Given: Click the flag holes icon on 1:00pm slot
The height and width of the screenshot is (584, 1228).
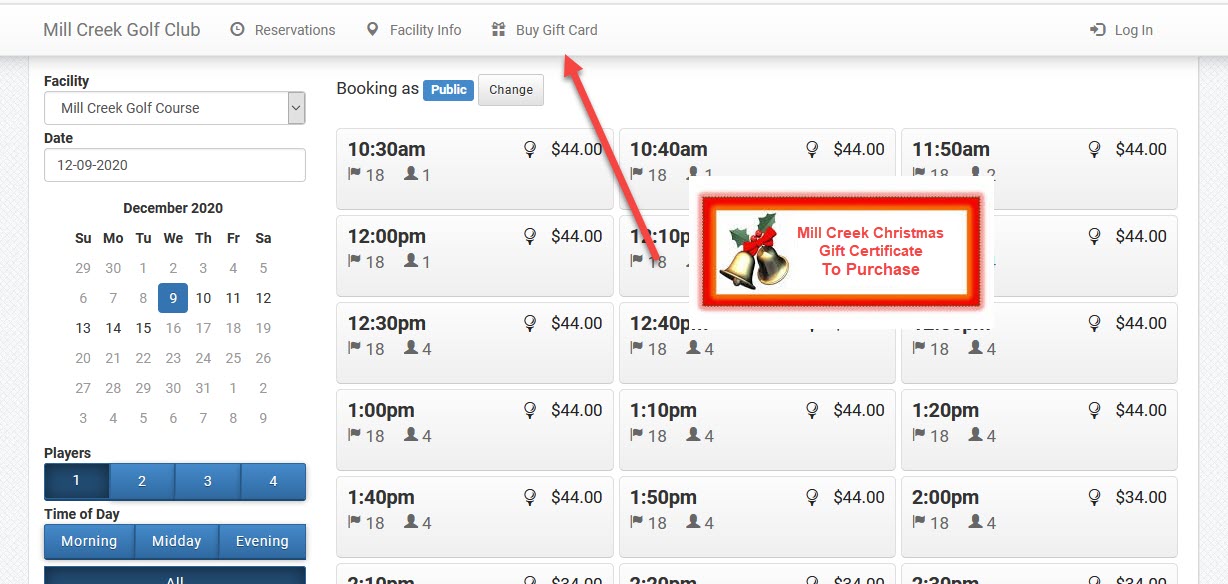Looking at the screenshot, I should [x=354, y=435].
